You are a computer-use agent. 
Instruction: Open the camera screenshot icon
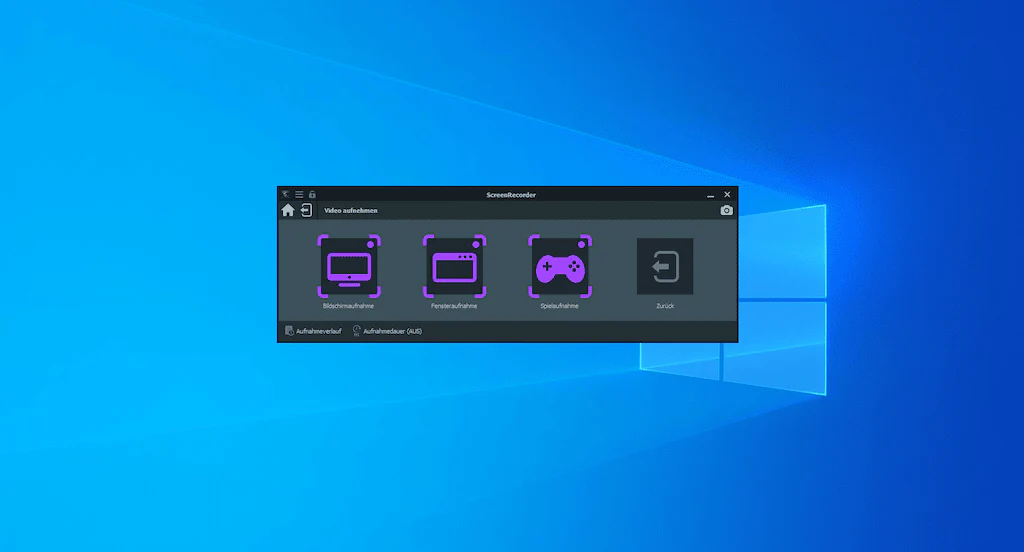[726, 210]
